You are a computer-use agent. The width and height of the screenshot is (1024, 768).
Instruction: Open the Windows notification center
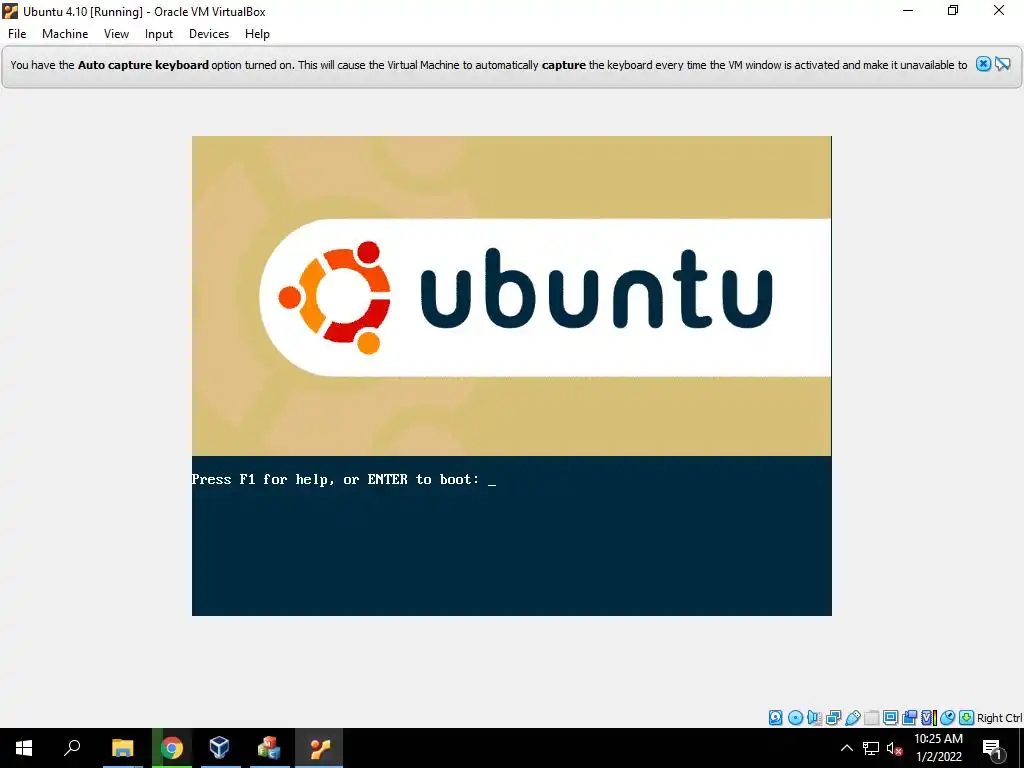click(992, 748)
